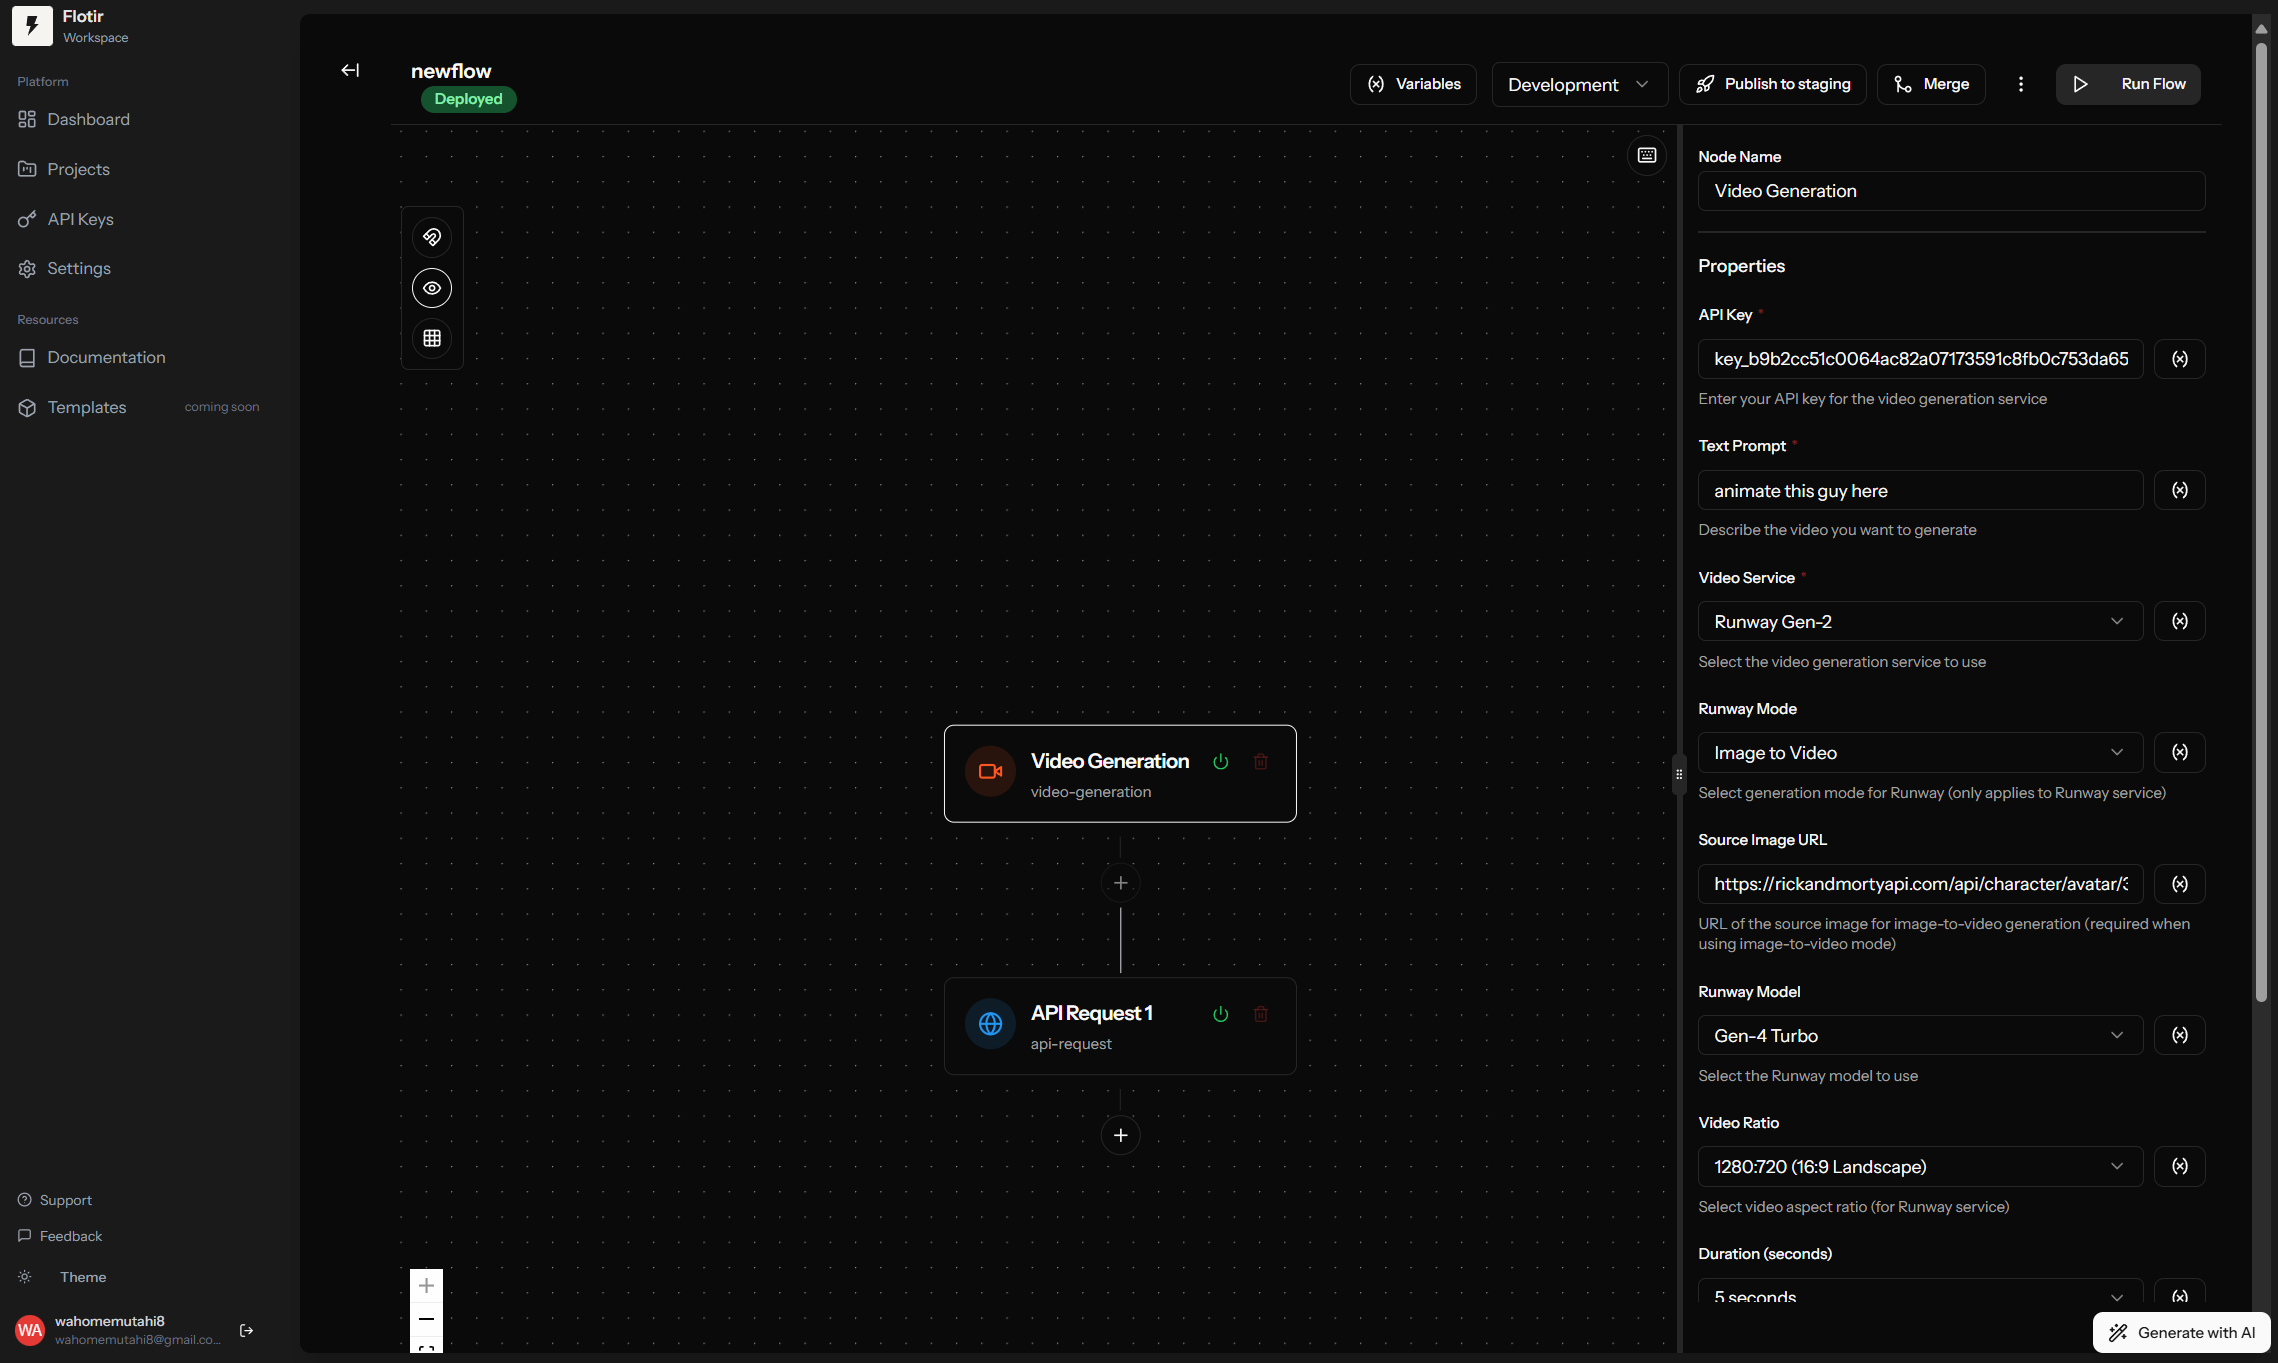This screenshot has height=1363, width=2278.
Task: Expand the Video Service Runway Gen-2 dropdown
Action: pyautogui.click(x=1919, y=621)
